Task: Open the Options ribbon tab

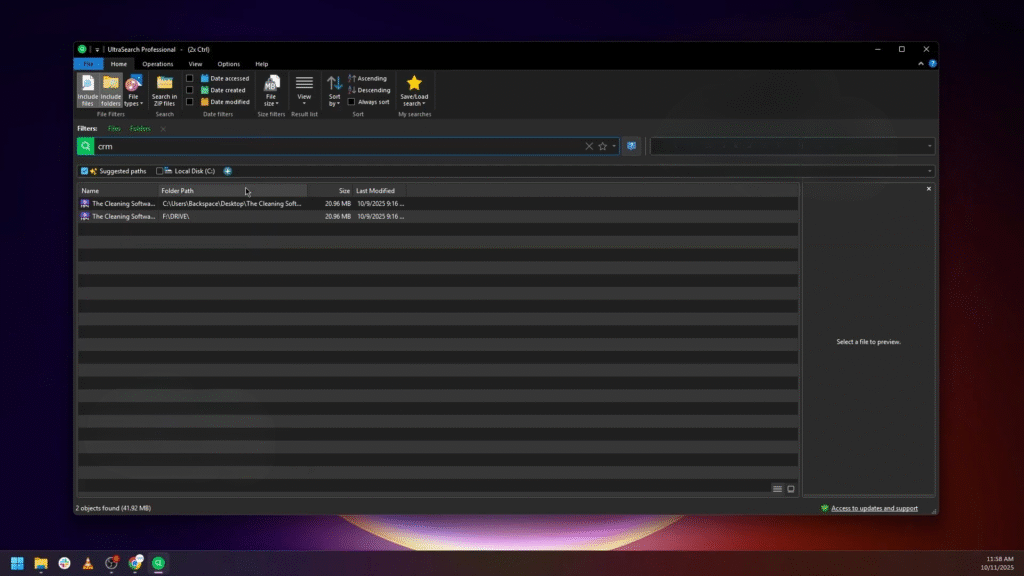Action: coord(228,64)
